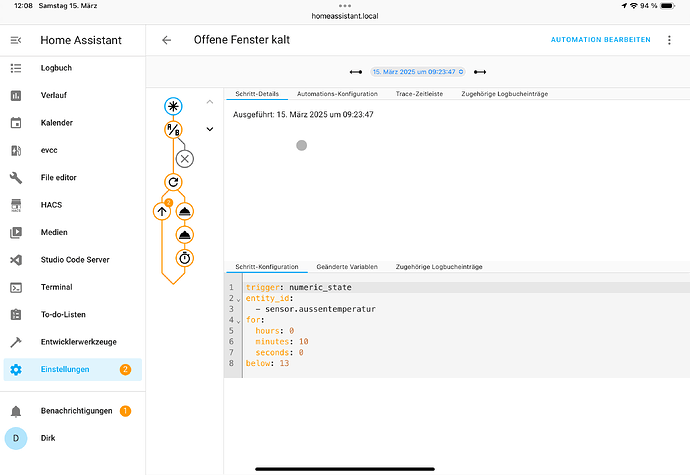Toggle the sidebar hamburger menu

pyautogui.click(x=16, y=40)
